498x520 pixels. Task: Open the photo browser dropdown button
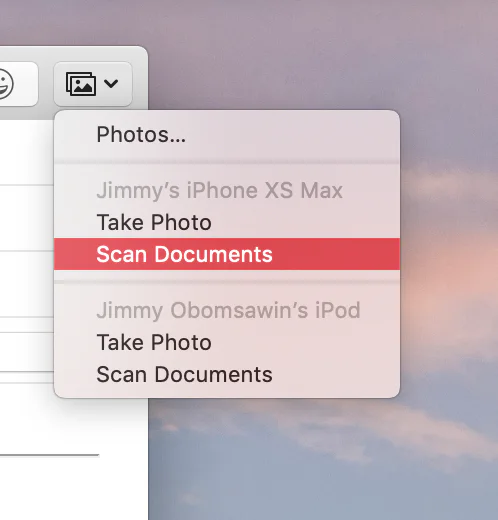93,84
